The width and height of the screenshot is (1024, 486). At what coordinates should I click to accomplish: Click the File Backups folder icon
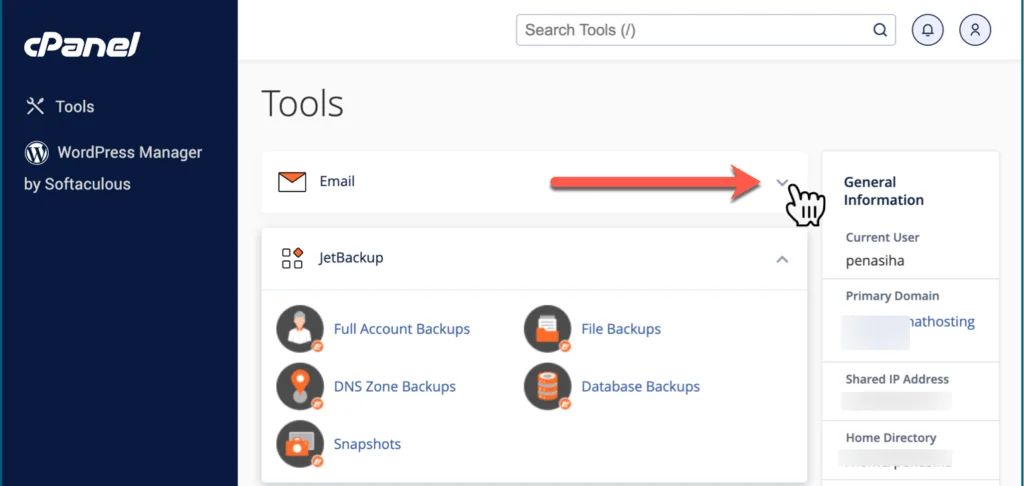547,329
